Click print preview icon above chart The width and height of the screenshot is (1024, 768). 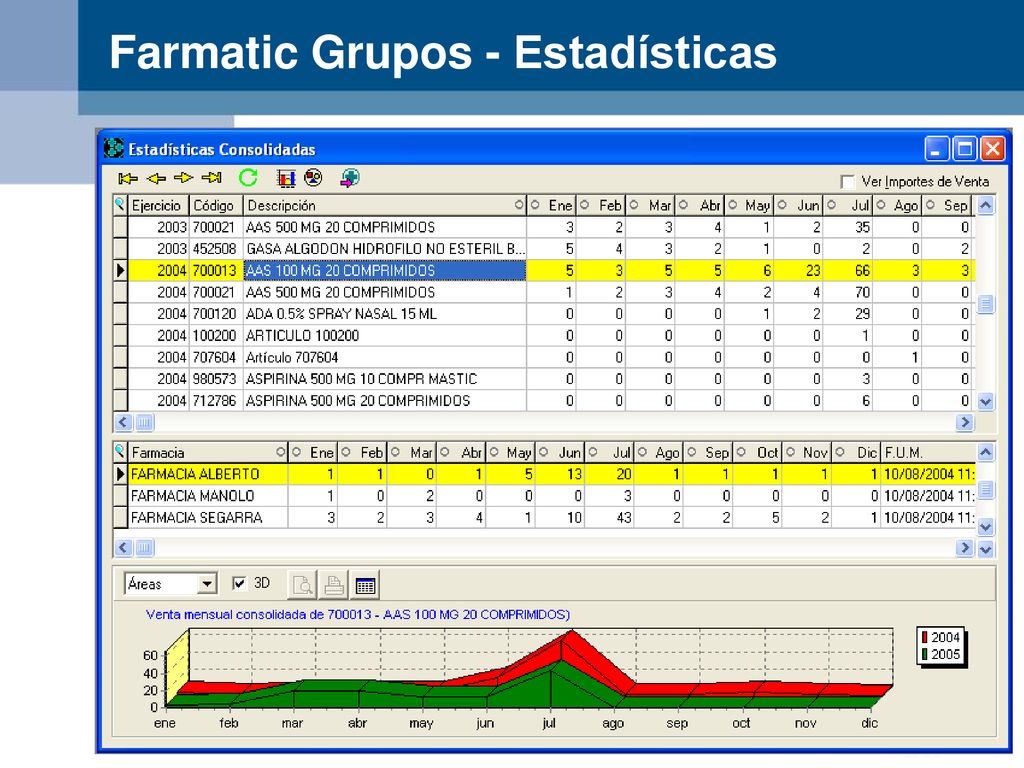302,584
